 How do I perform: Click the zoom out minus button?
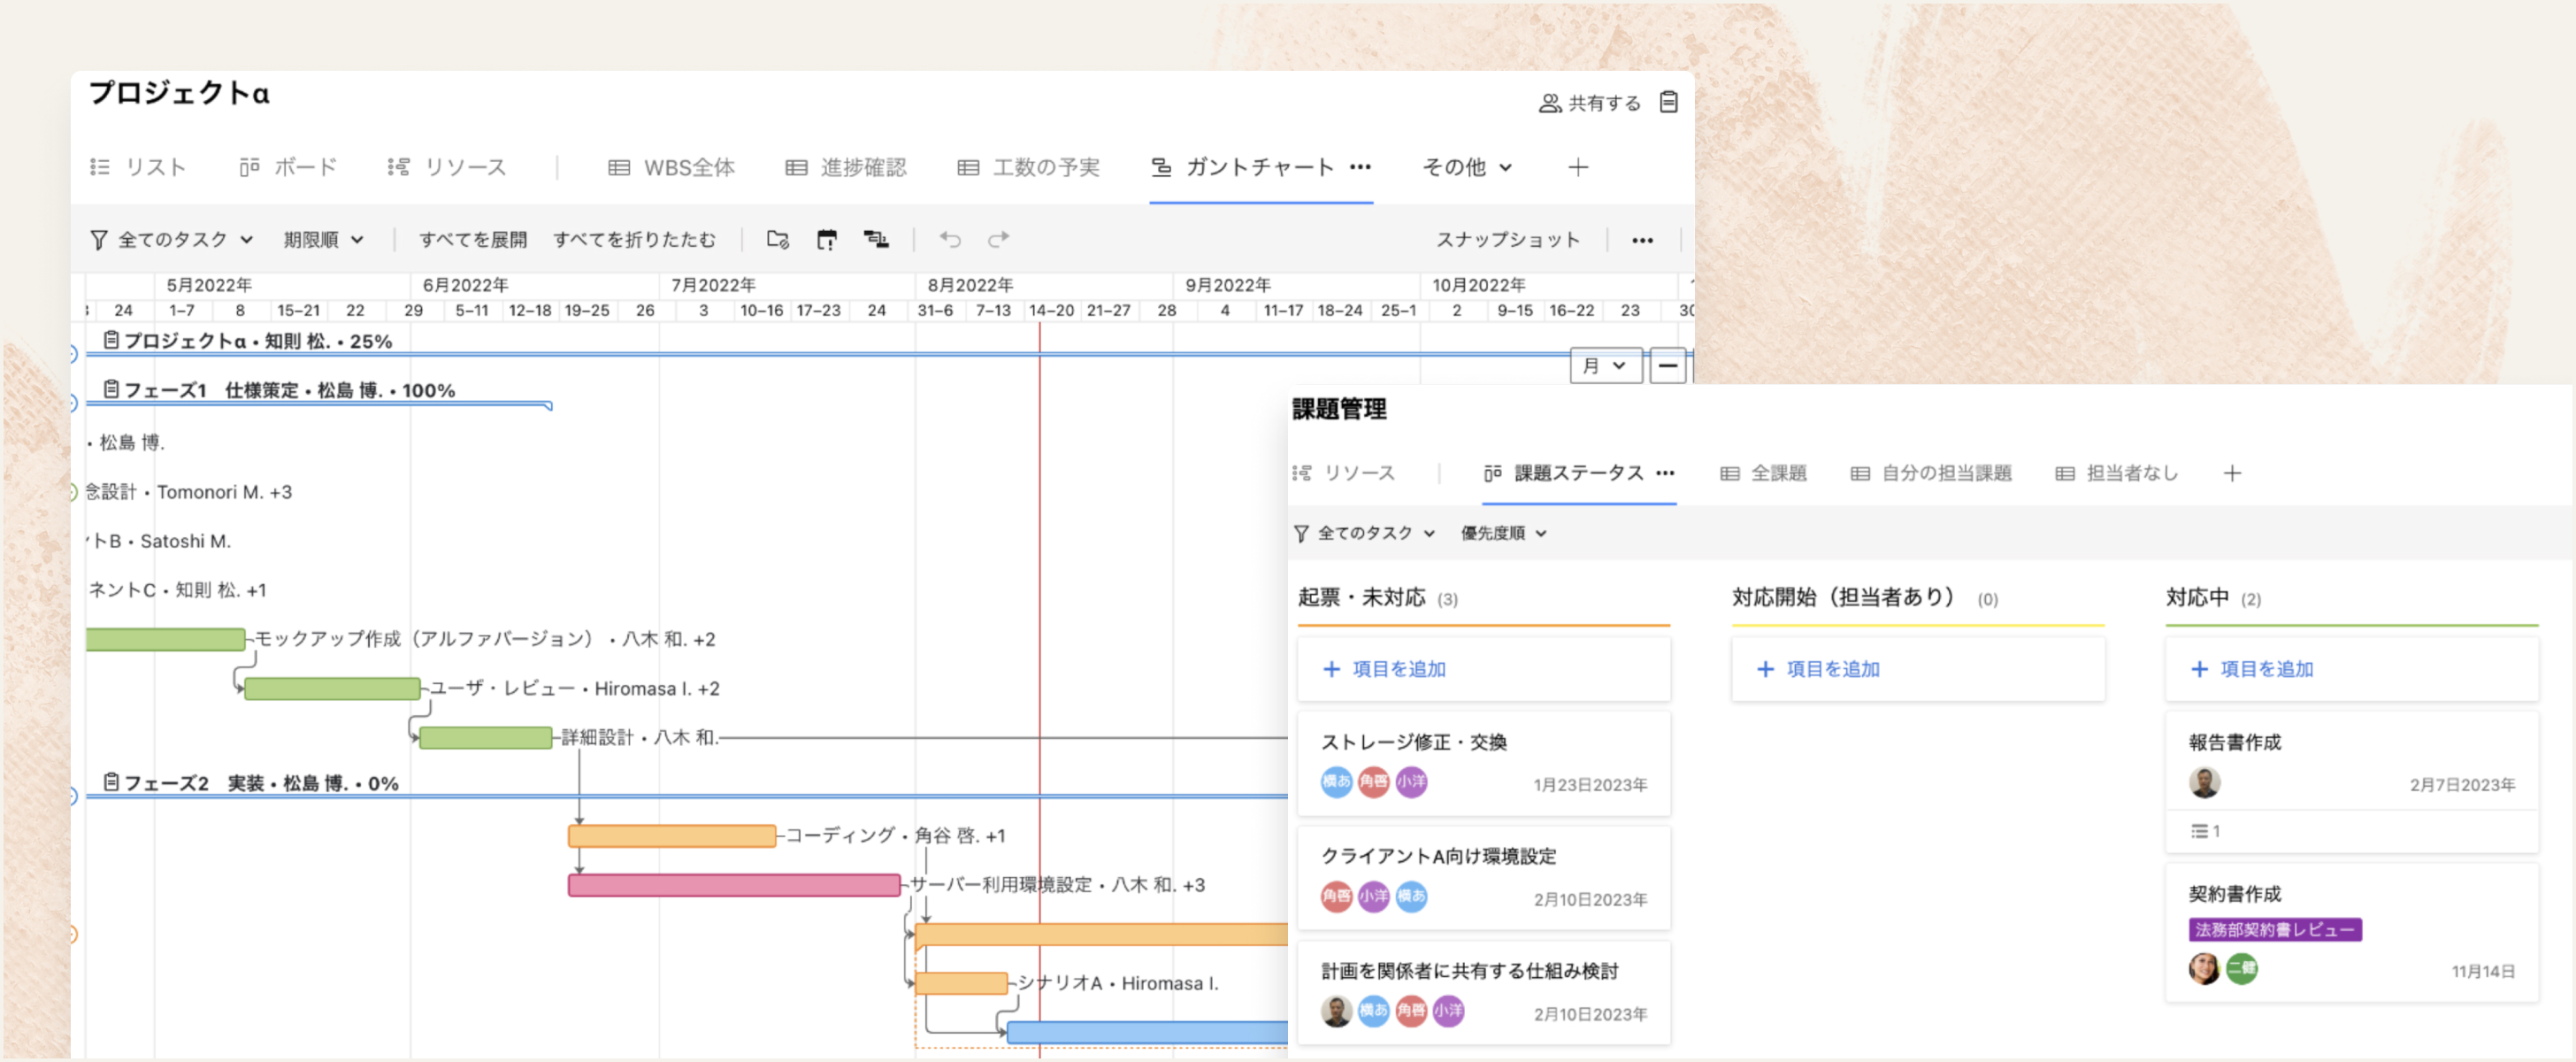(x=1667, y=366)
